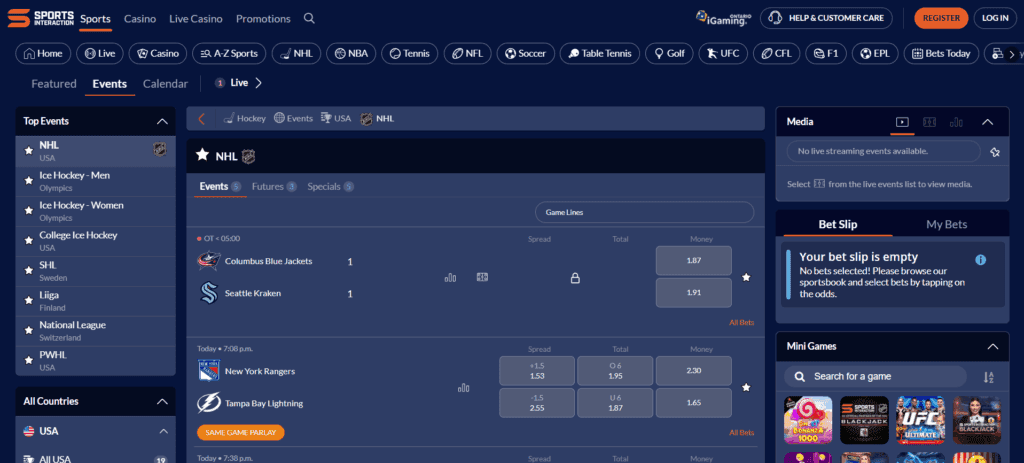The width and height of the screenshot is (1024, 463).
Task: Click the Sports Interaction logo
Action: click(x=40, y=18)
